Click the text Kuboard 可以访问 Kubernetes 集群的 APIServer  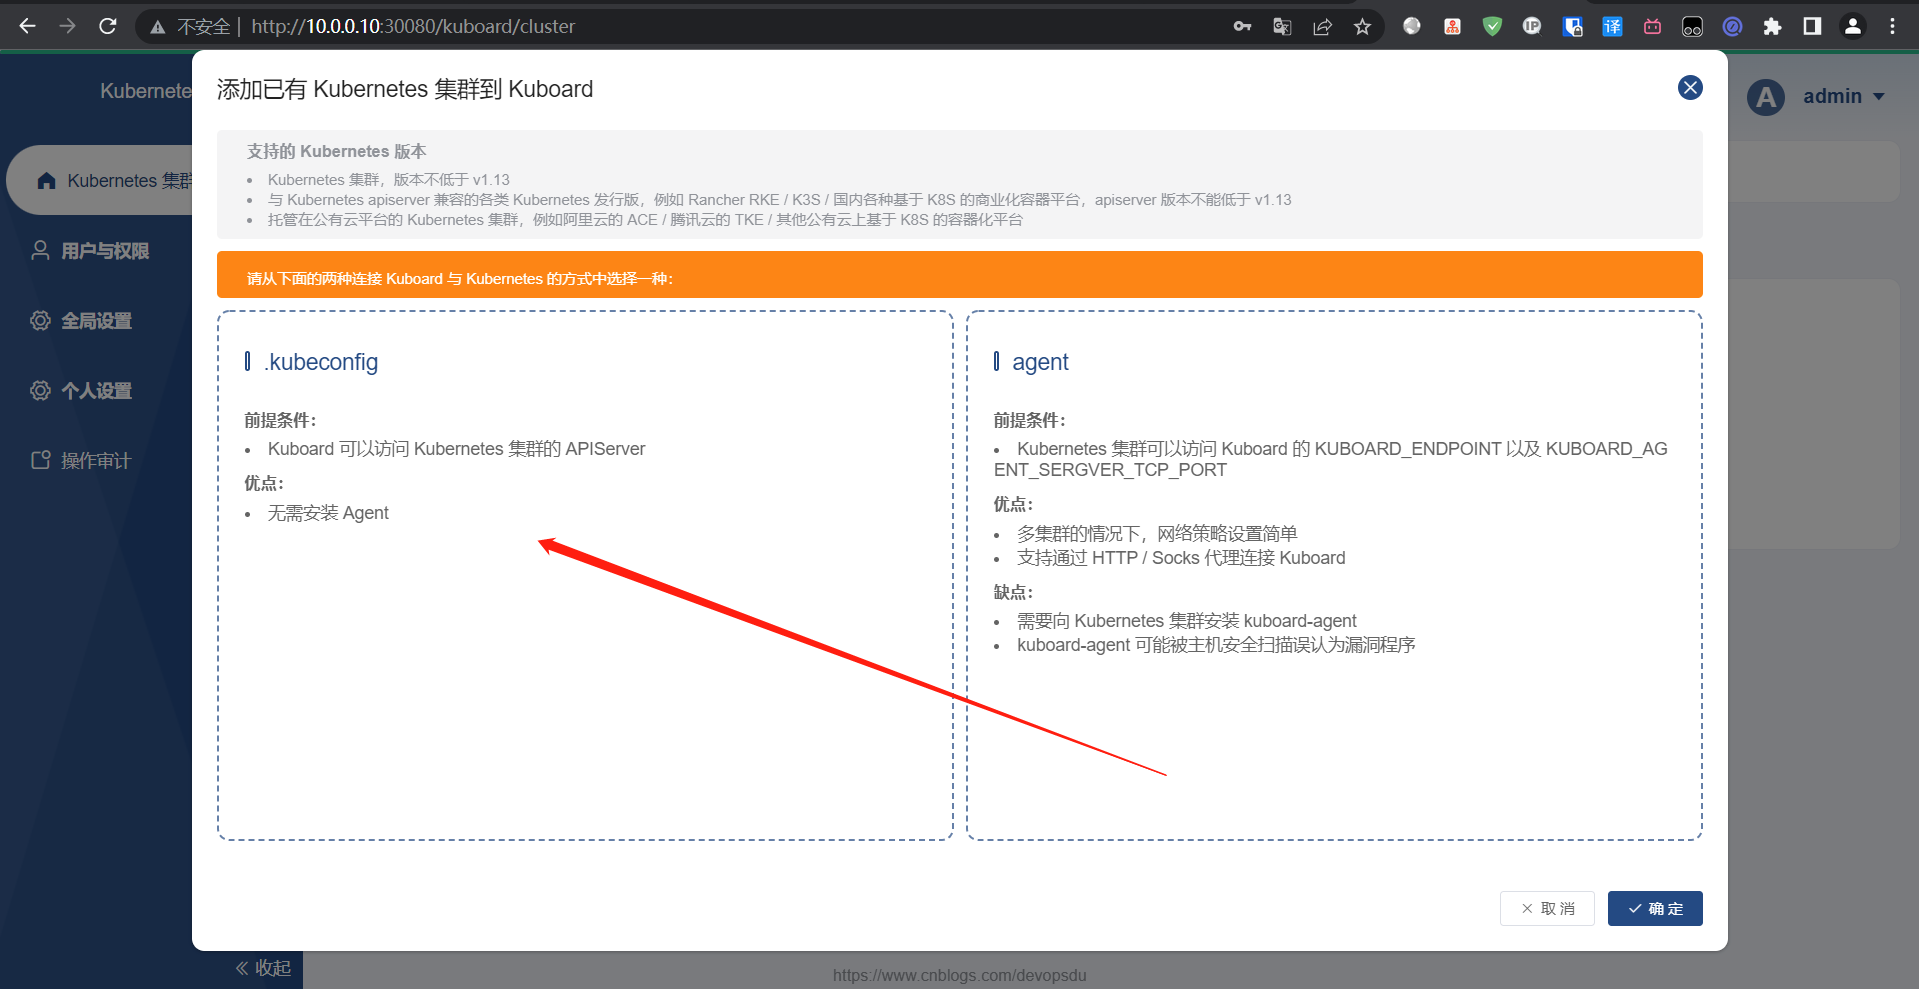pyautogui.click(x=456, y=449)
